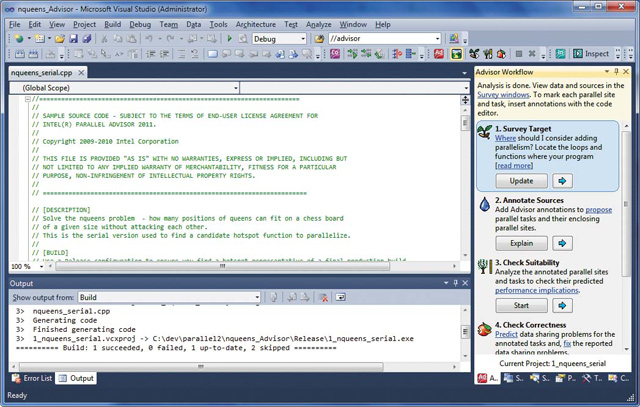The height and width of the screenshot is (407, 640).
Task: Click the Paste toolbar icon
Action: [x=131, y=39]
